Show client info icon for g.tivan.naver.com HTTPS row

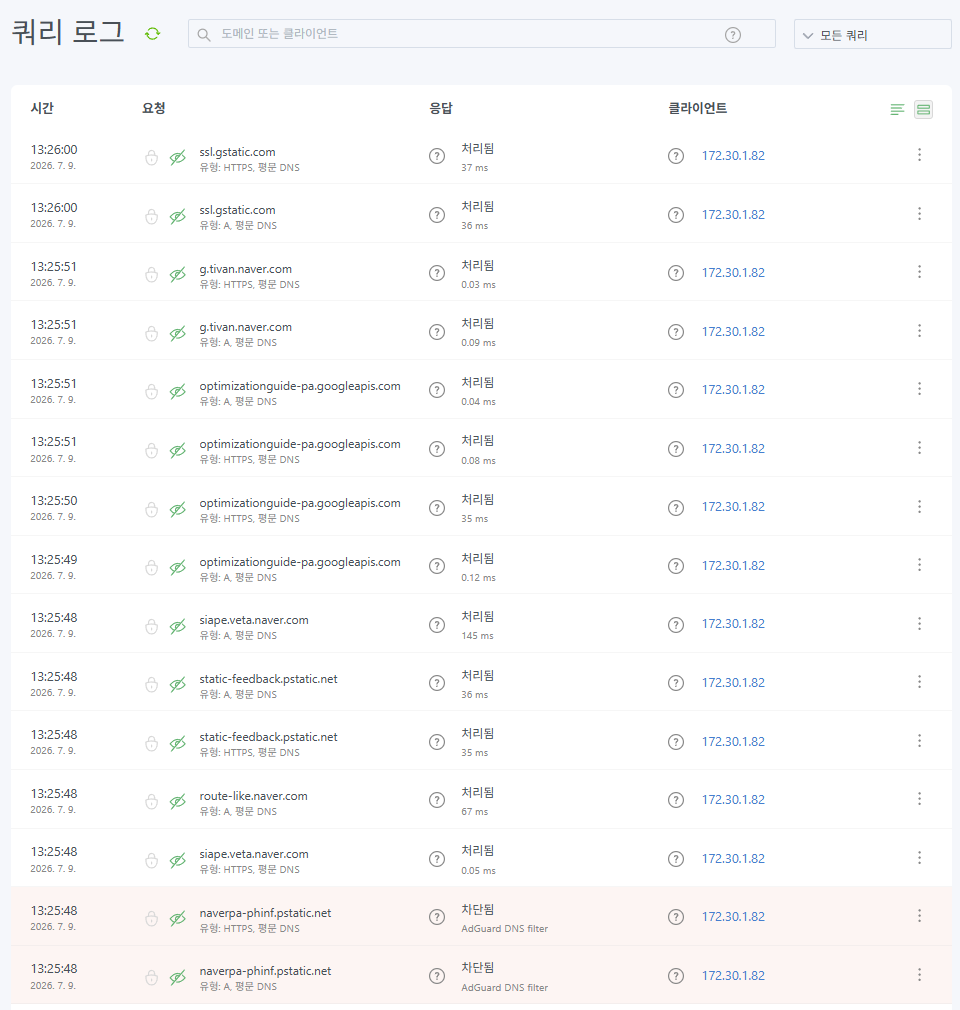[676, 273]
